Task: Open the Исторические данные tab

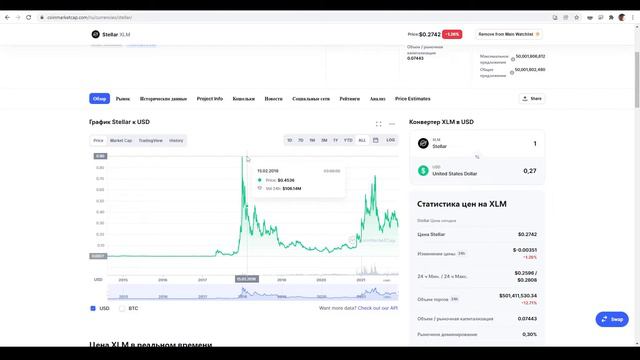Action: click(x=163, y=99)
